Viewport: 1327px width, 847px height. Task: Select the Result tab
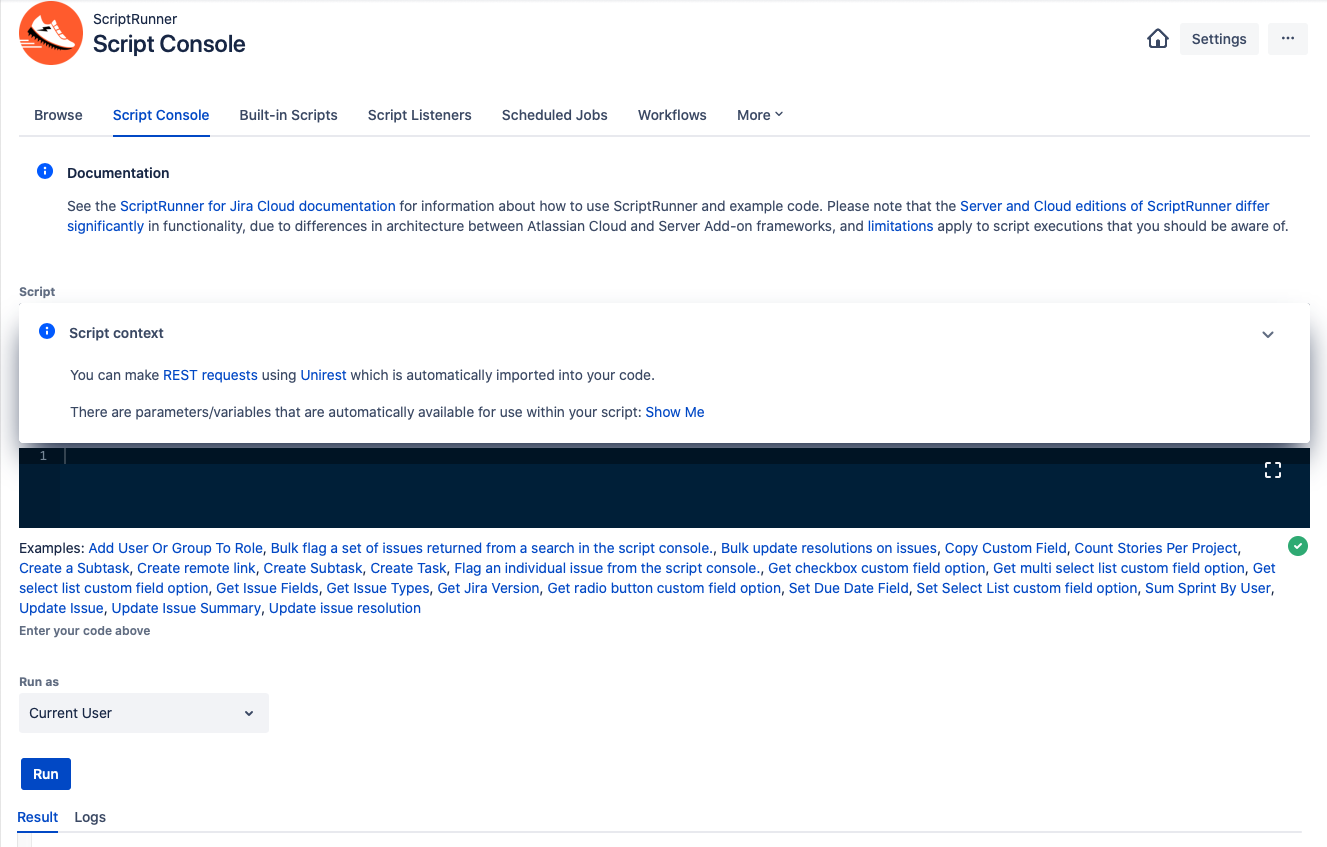click(x=38, y=817)
